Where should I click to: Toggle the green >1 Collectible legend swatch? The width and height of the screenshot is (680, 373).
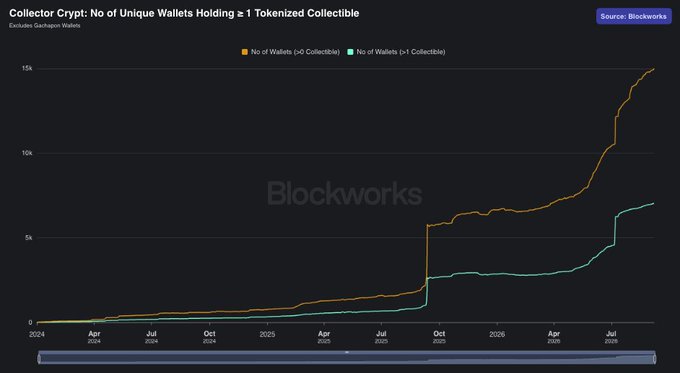[350, 52]
